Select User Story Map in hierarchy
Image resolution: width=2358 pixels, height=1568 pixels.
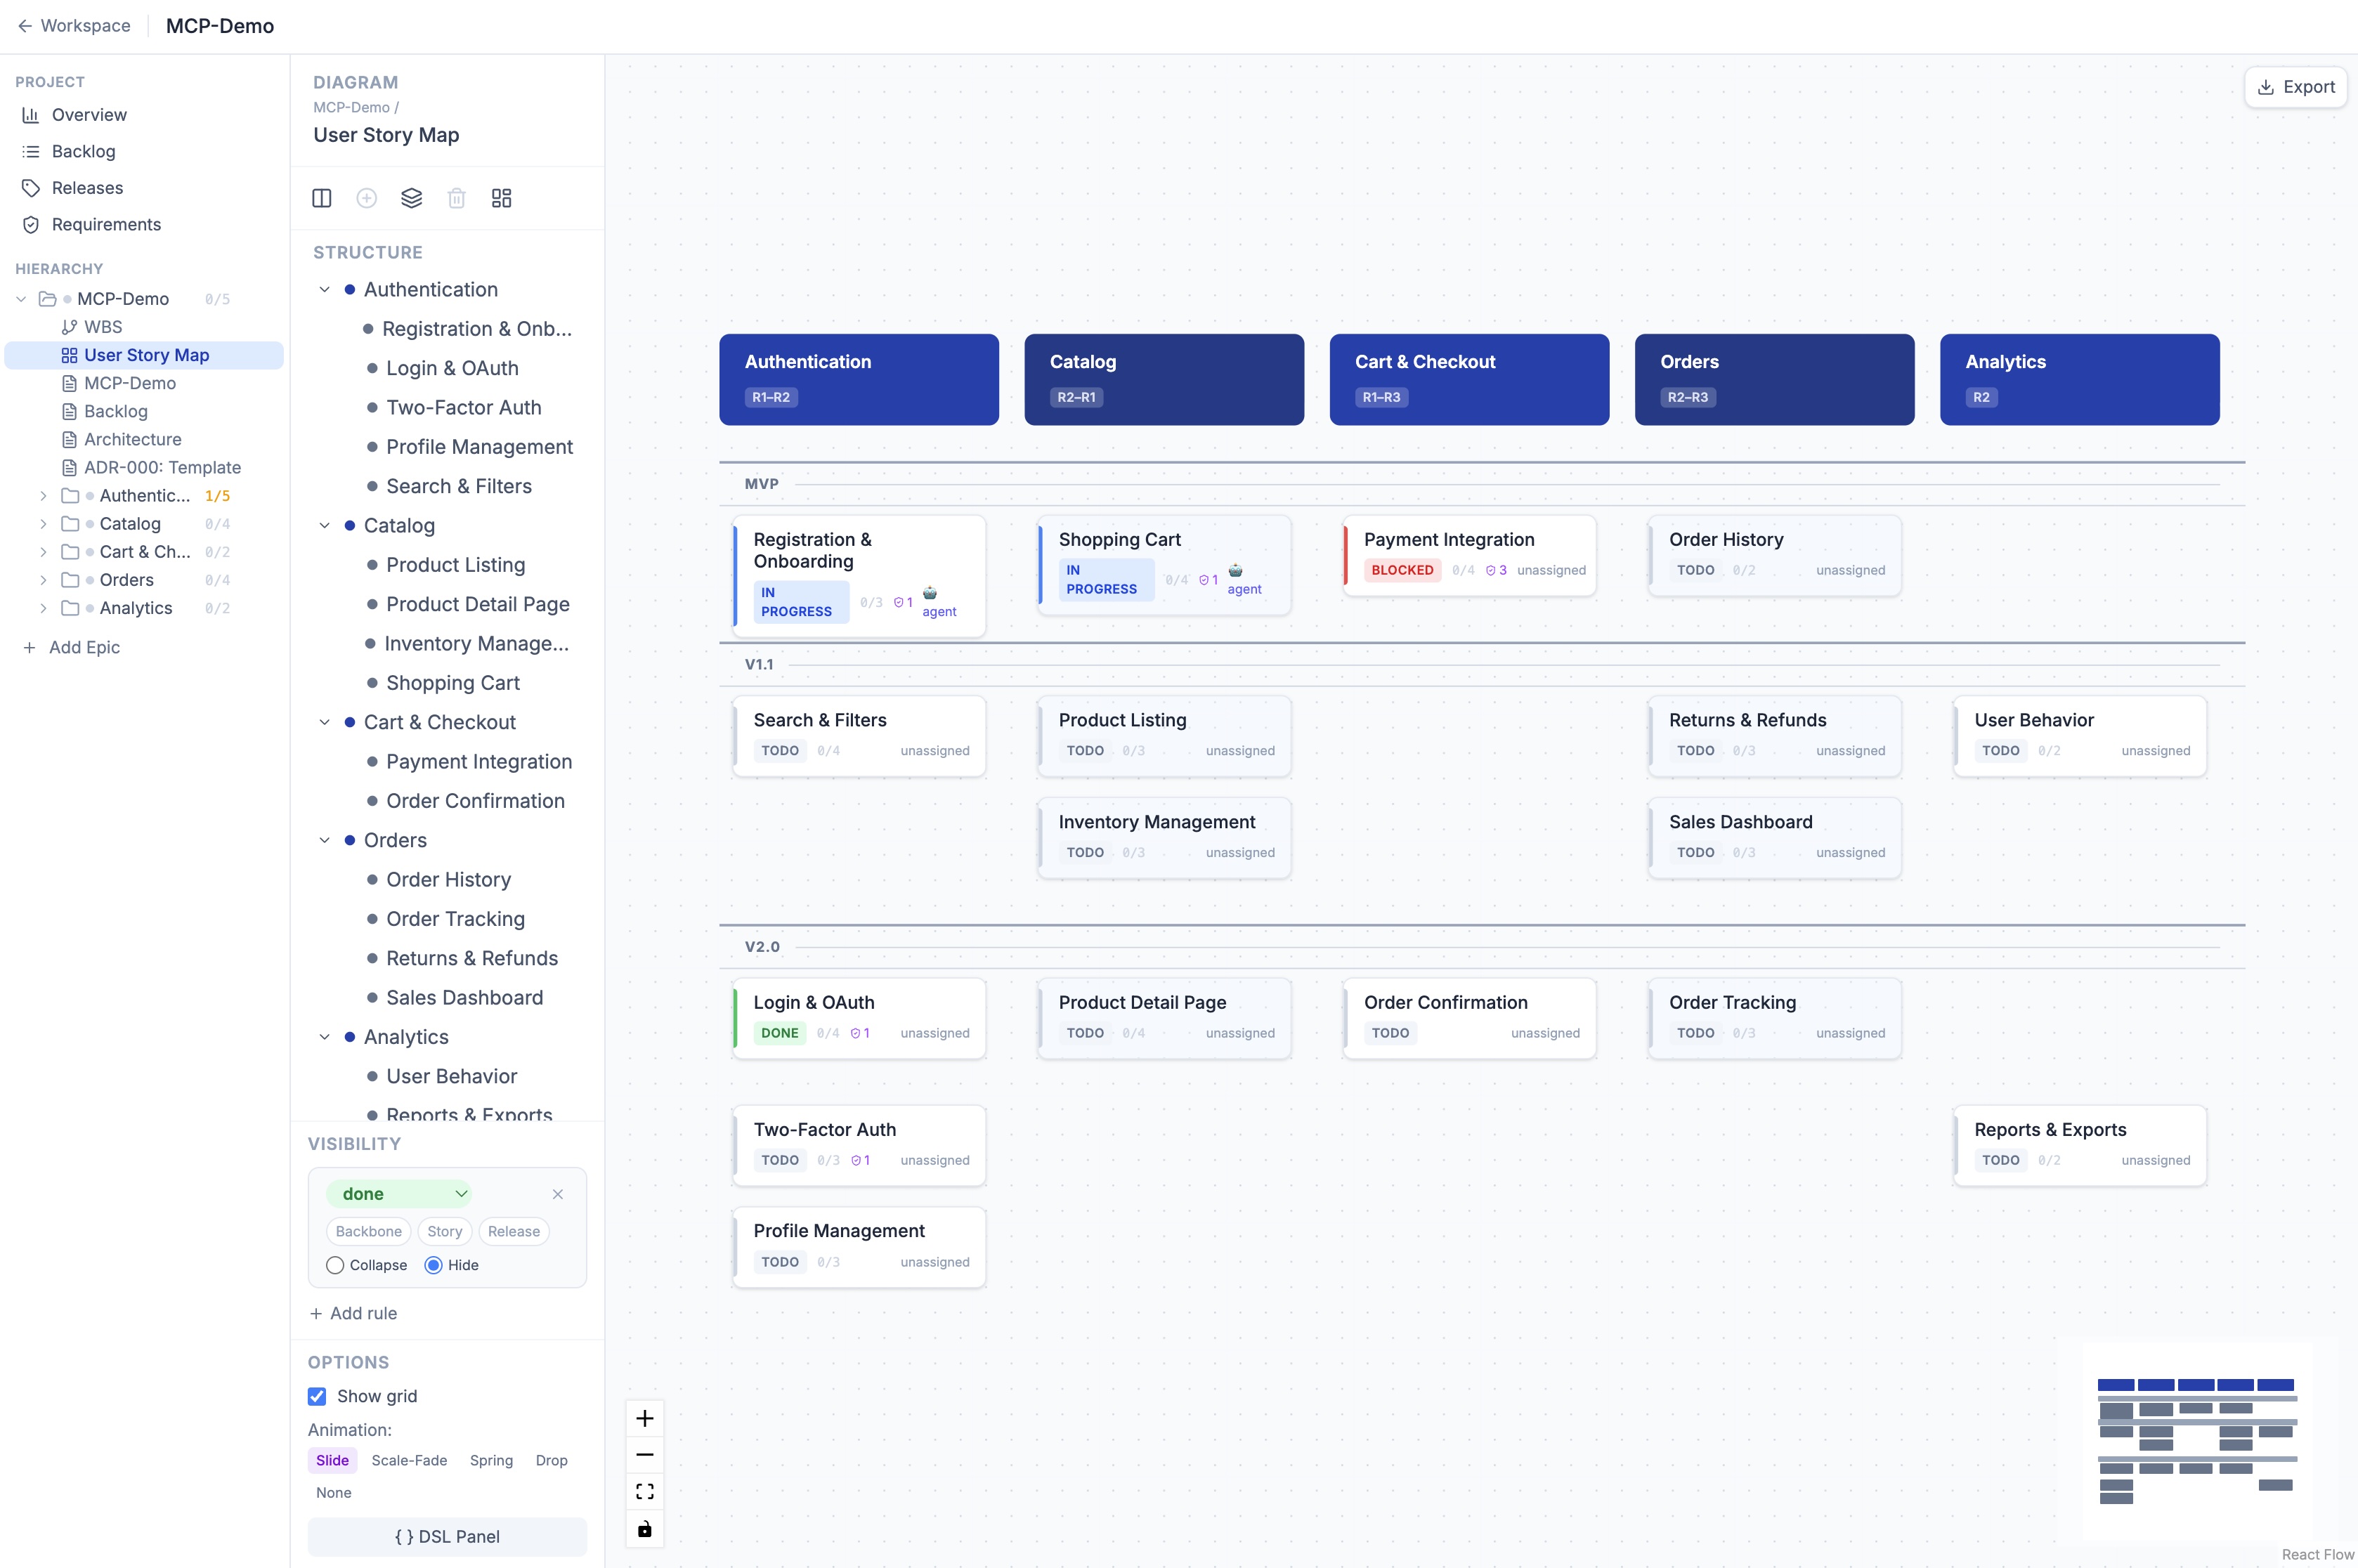point(144,355)
